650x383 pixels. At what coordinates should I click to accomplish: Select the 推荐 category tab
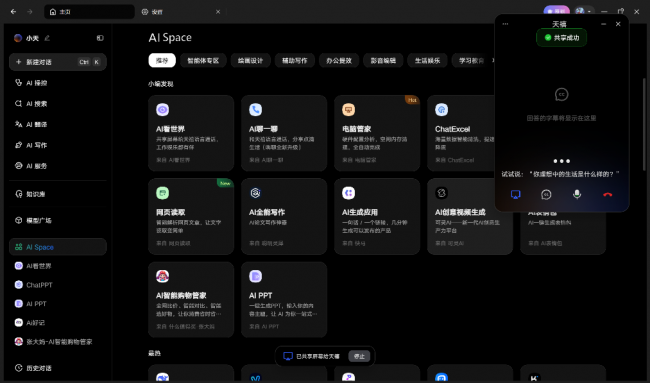point(162,61)
